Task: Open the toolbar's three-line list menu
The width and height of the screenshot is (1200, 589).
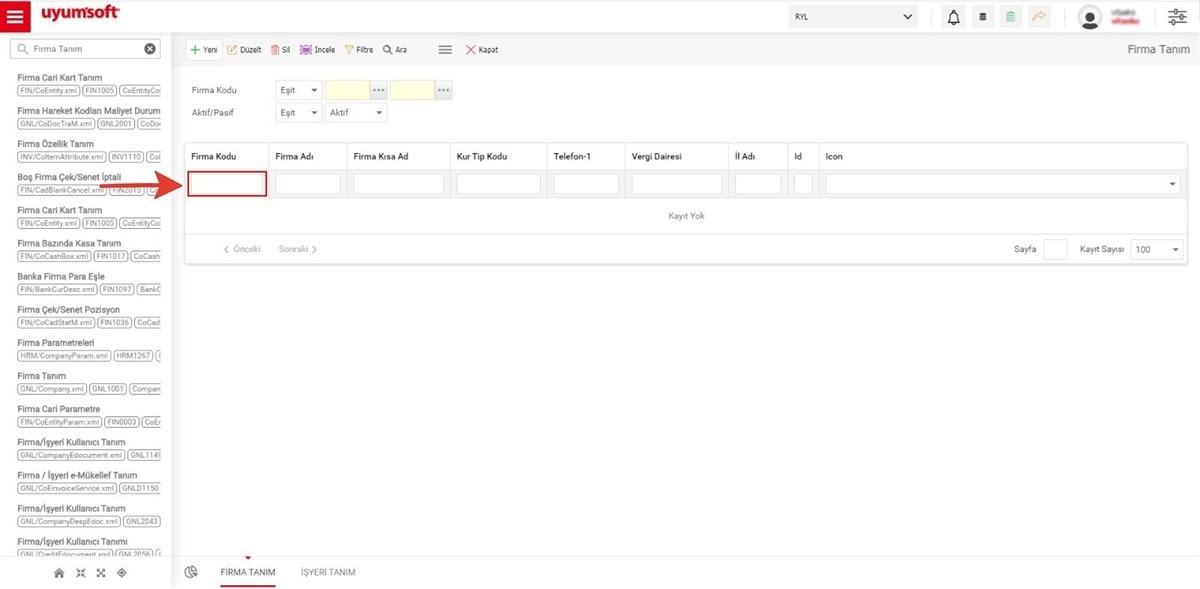Action: [x=445, y=49]
